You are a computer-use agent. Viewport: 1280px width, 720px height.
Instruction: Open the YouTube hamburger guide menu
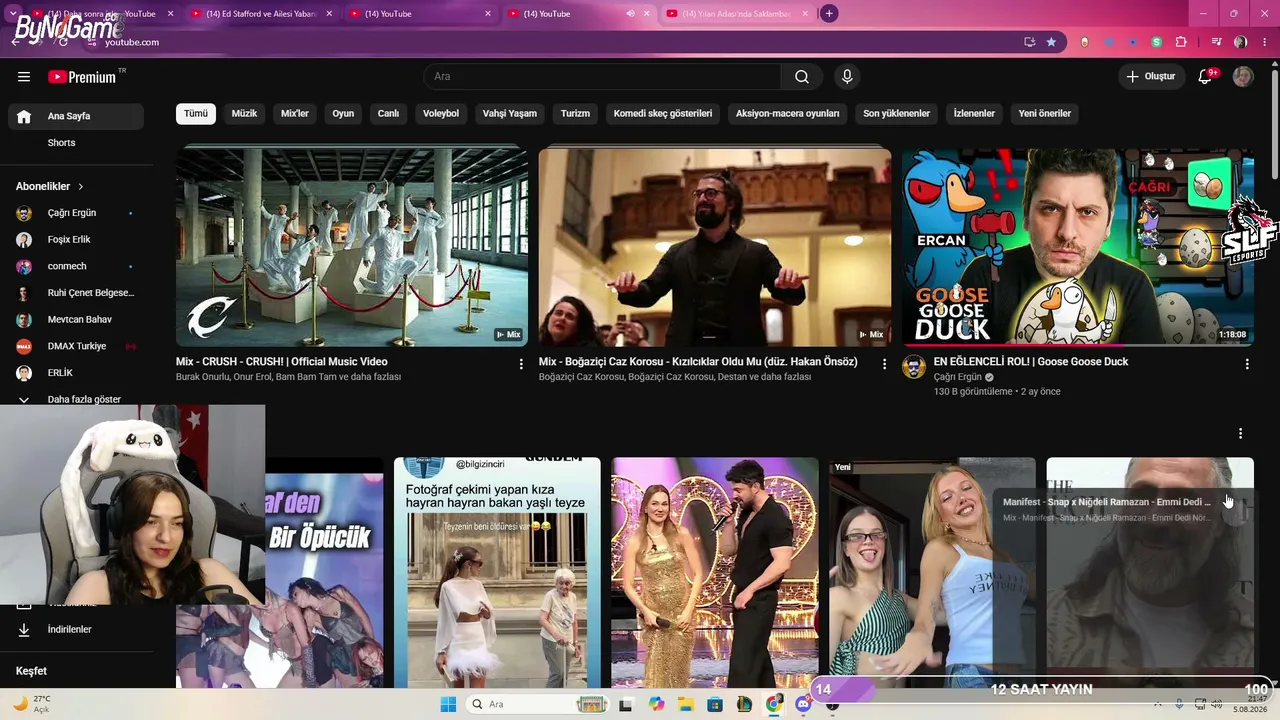pyautogui.click(x=24, y=77)
